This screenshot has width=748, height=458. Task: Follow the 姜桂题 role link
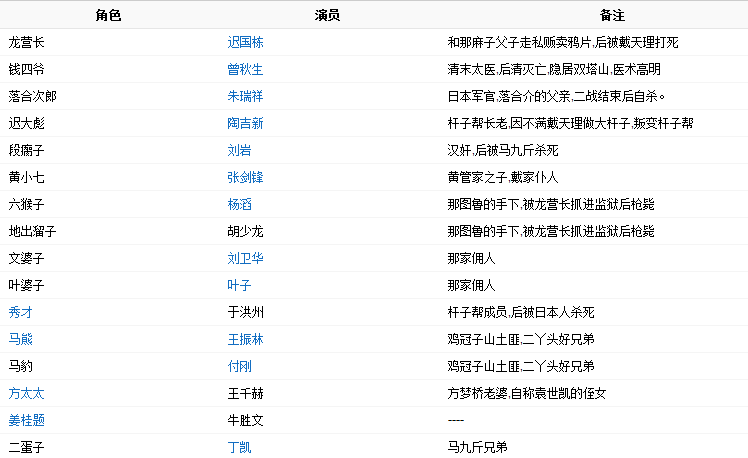[x=26, y=421]
